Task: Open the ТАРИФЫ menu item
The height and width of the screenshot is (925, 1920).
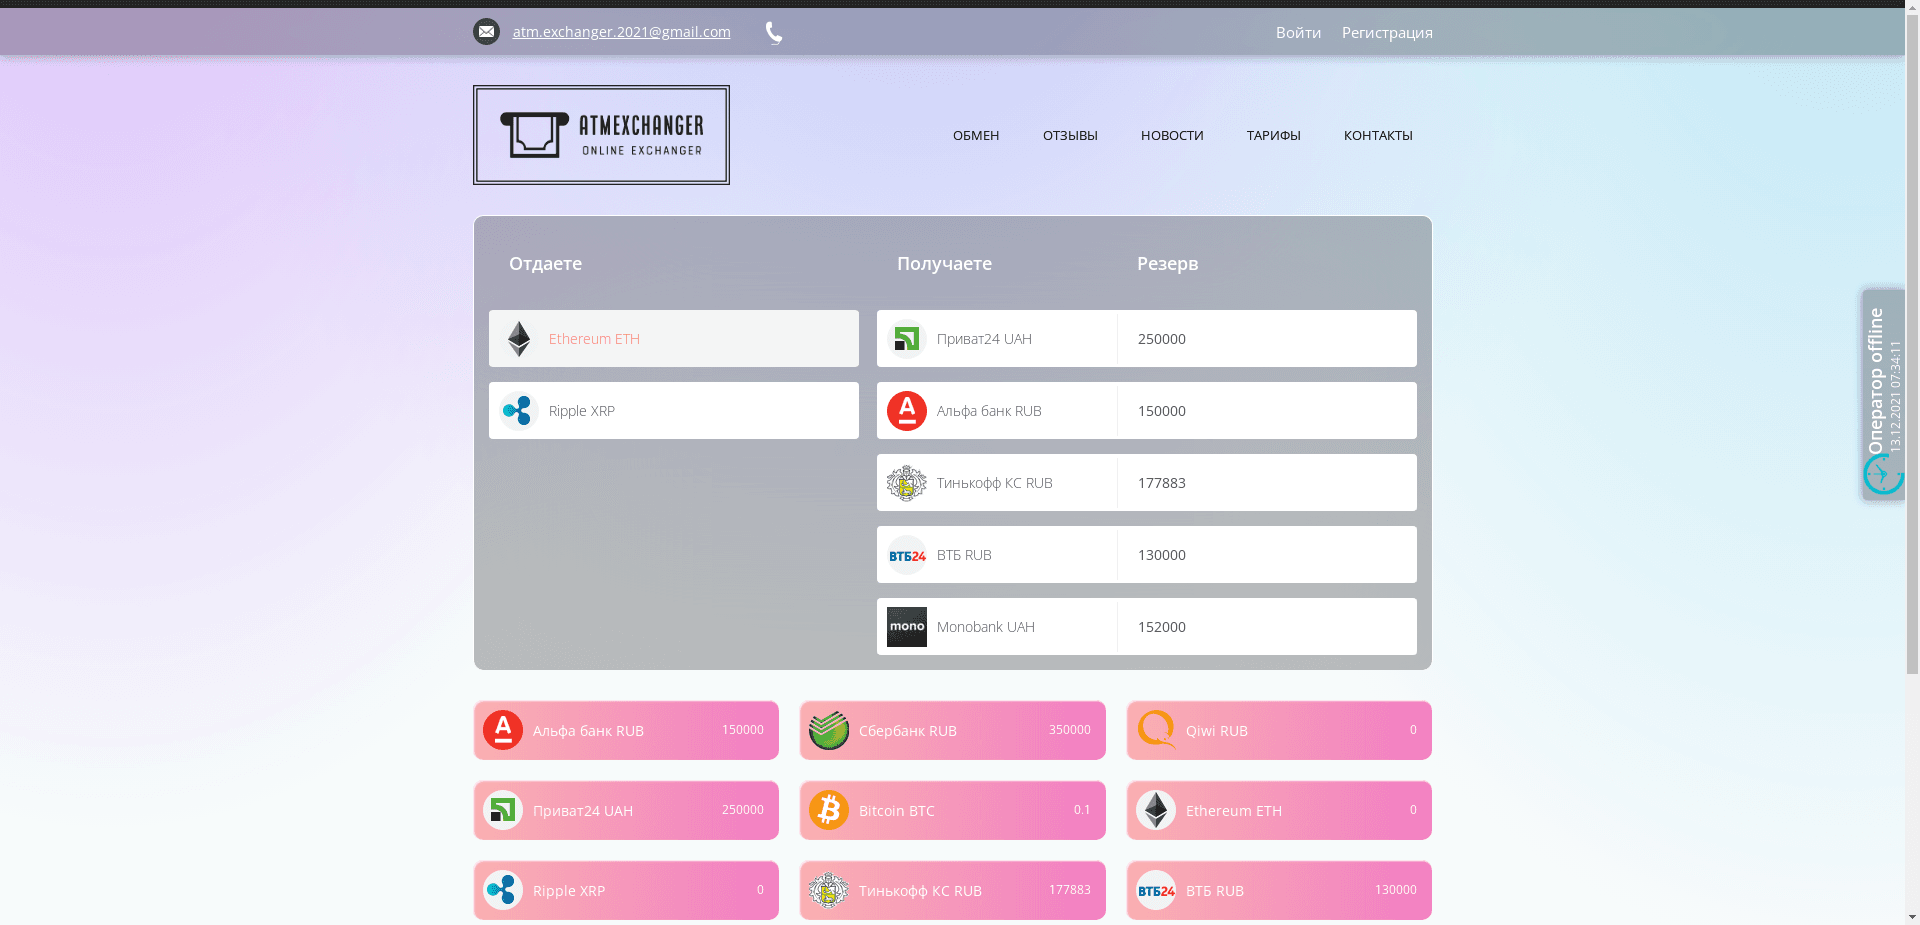Action: pos(1273,135)
